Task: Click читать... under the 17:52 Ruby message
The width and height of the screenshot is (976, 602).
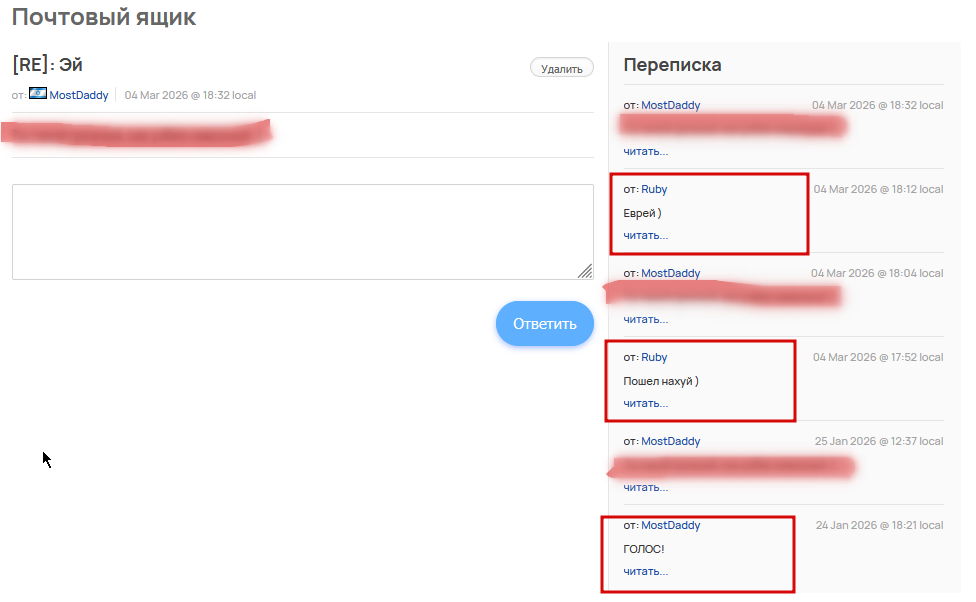Action: pos(645,403)
